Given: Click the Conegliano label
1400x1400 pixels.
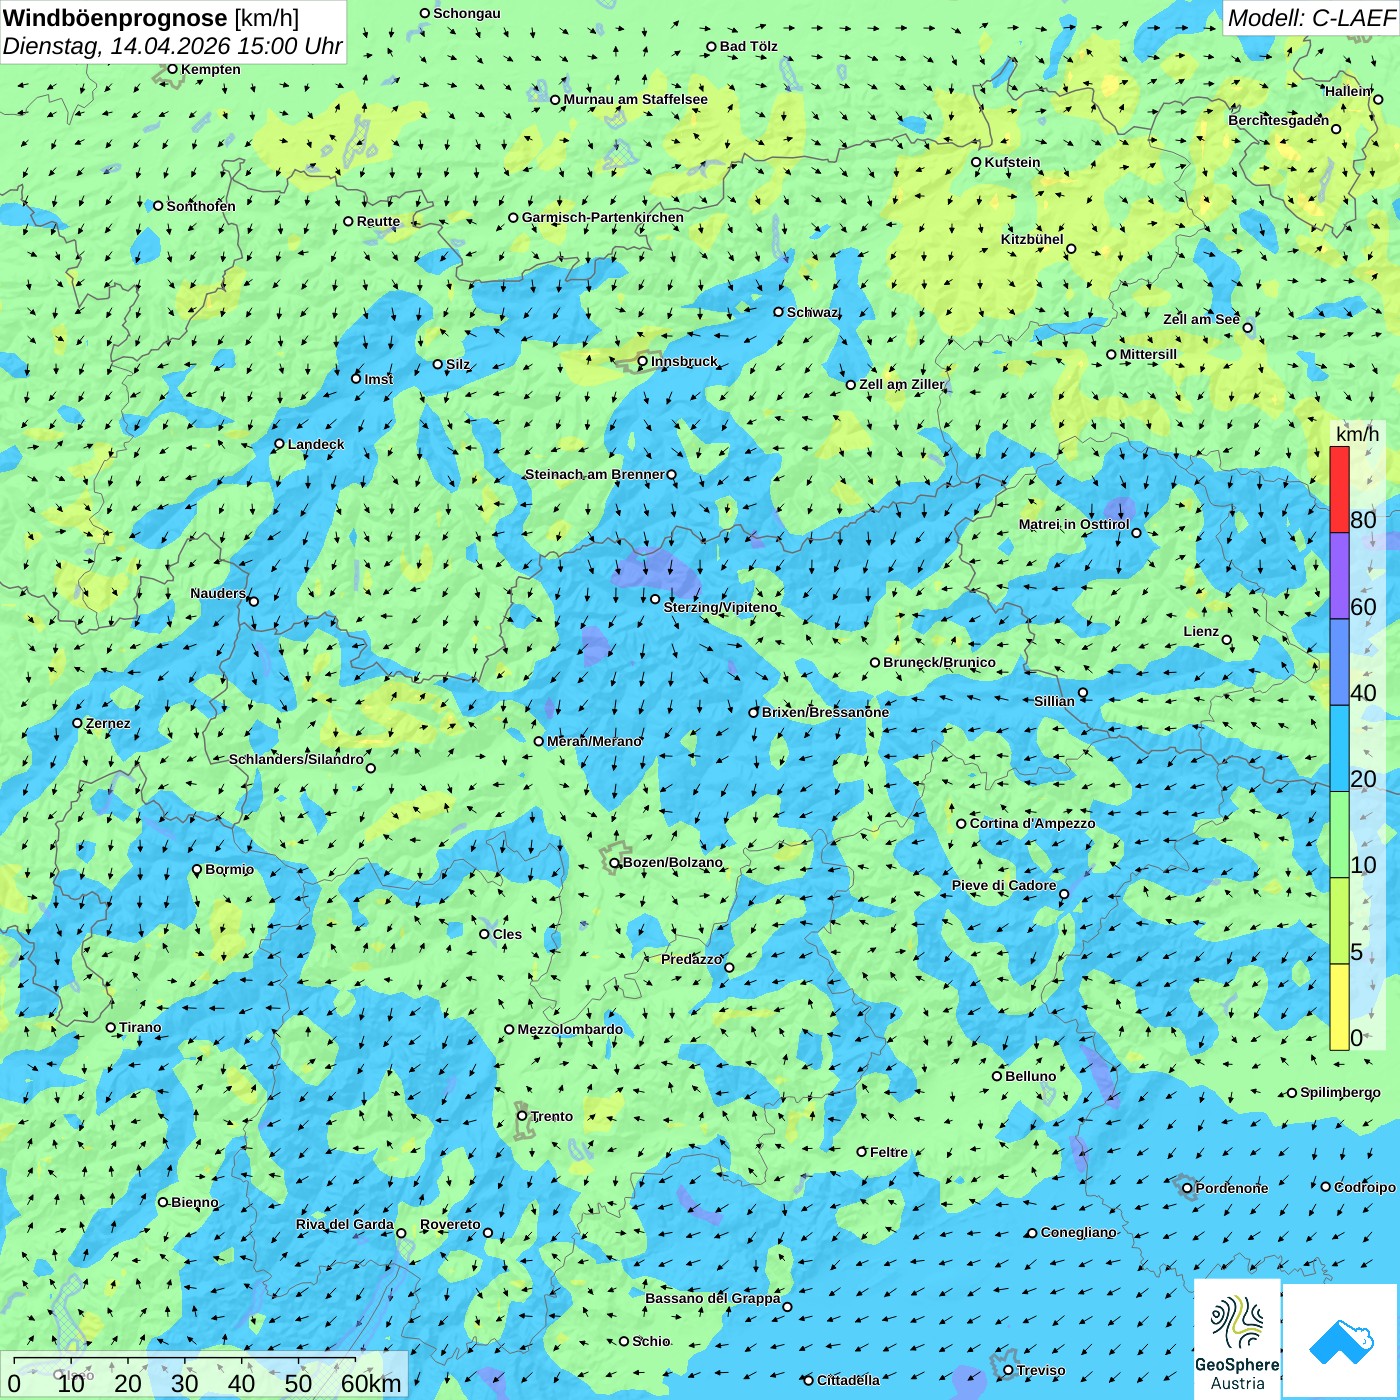Looking at the screenshot, I should click(x=1078, y=1232).
